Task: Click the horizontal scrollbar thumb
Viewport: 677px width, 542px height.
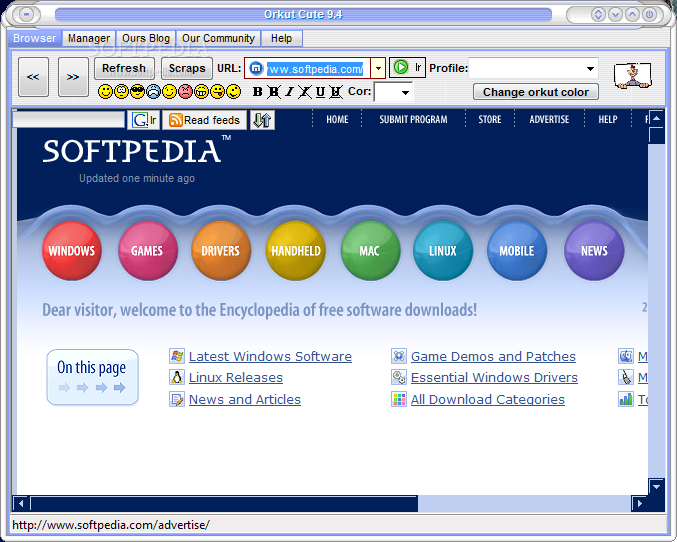Action: tap(224, 504)
